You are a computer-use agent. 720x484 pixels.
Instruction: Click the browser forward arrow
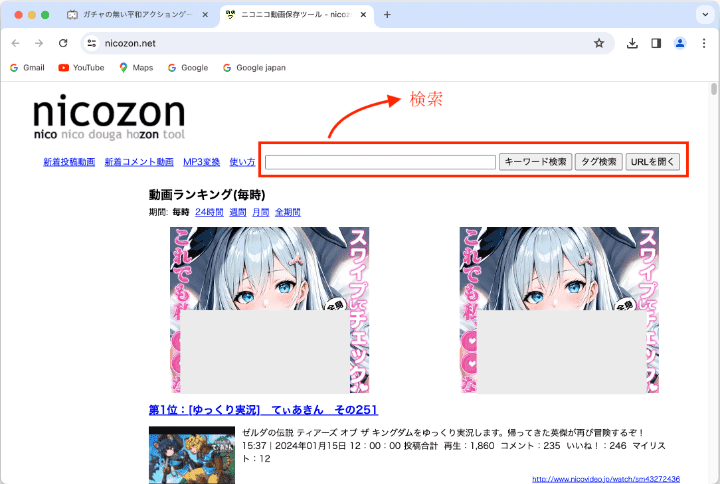click(39, 43)
